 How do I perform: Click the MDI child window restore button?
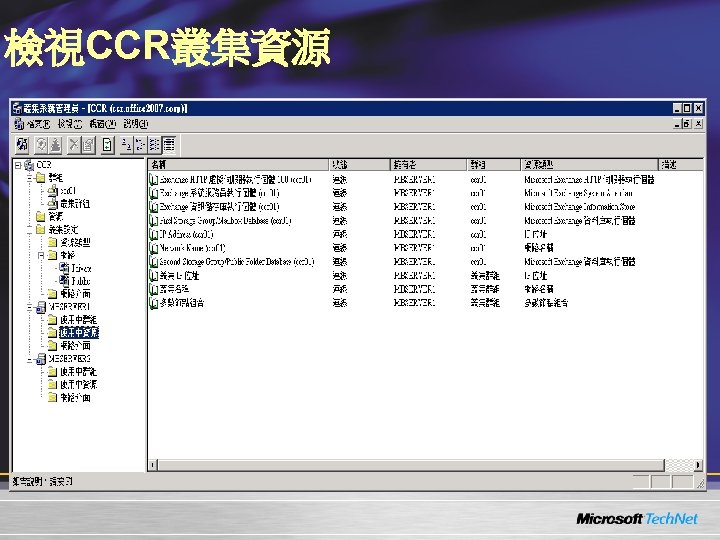point(687,124)
